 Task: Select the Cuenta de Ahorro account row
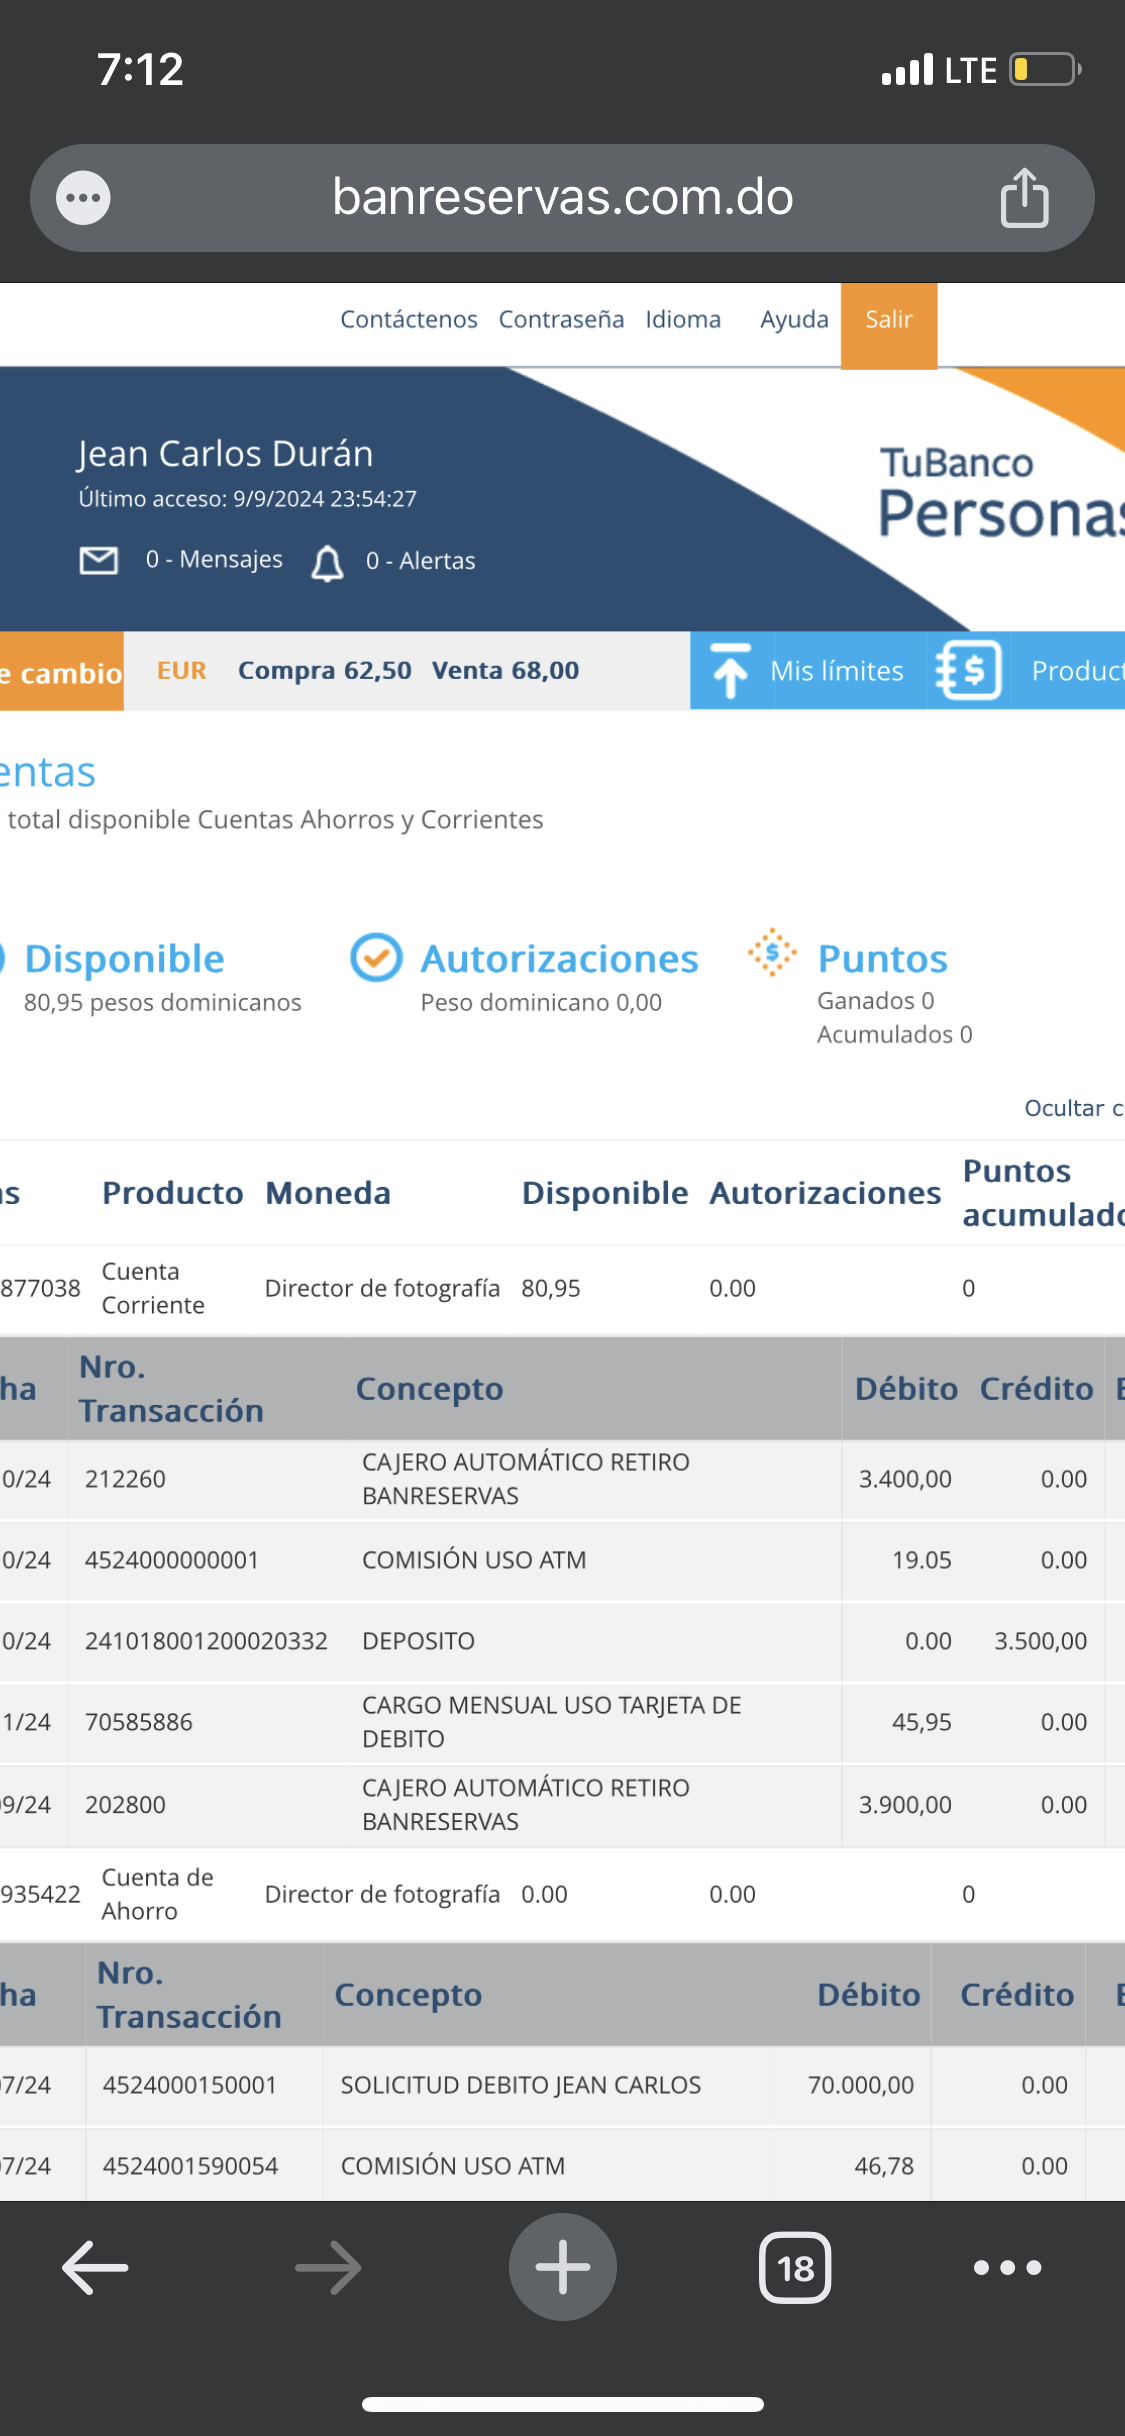tap(562, 1894)
